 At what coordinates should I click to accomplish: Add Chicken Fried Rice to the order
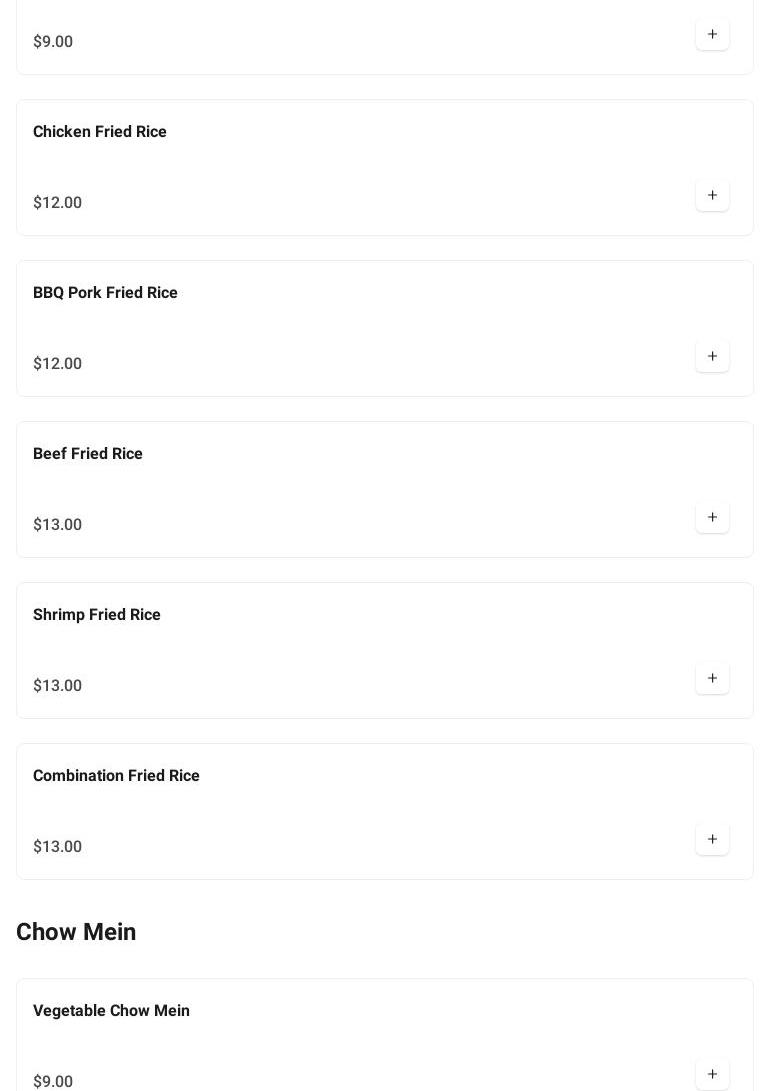712,195
